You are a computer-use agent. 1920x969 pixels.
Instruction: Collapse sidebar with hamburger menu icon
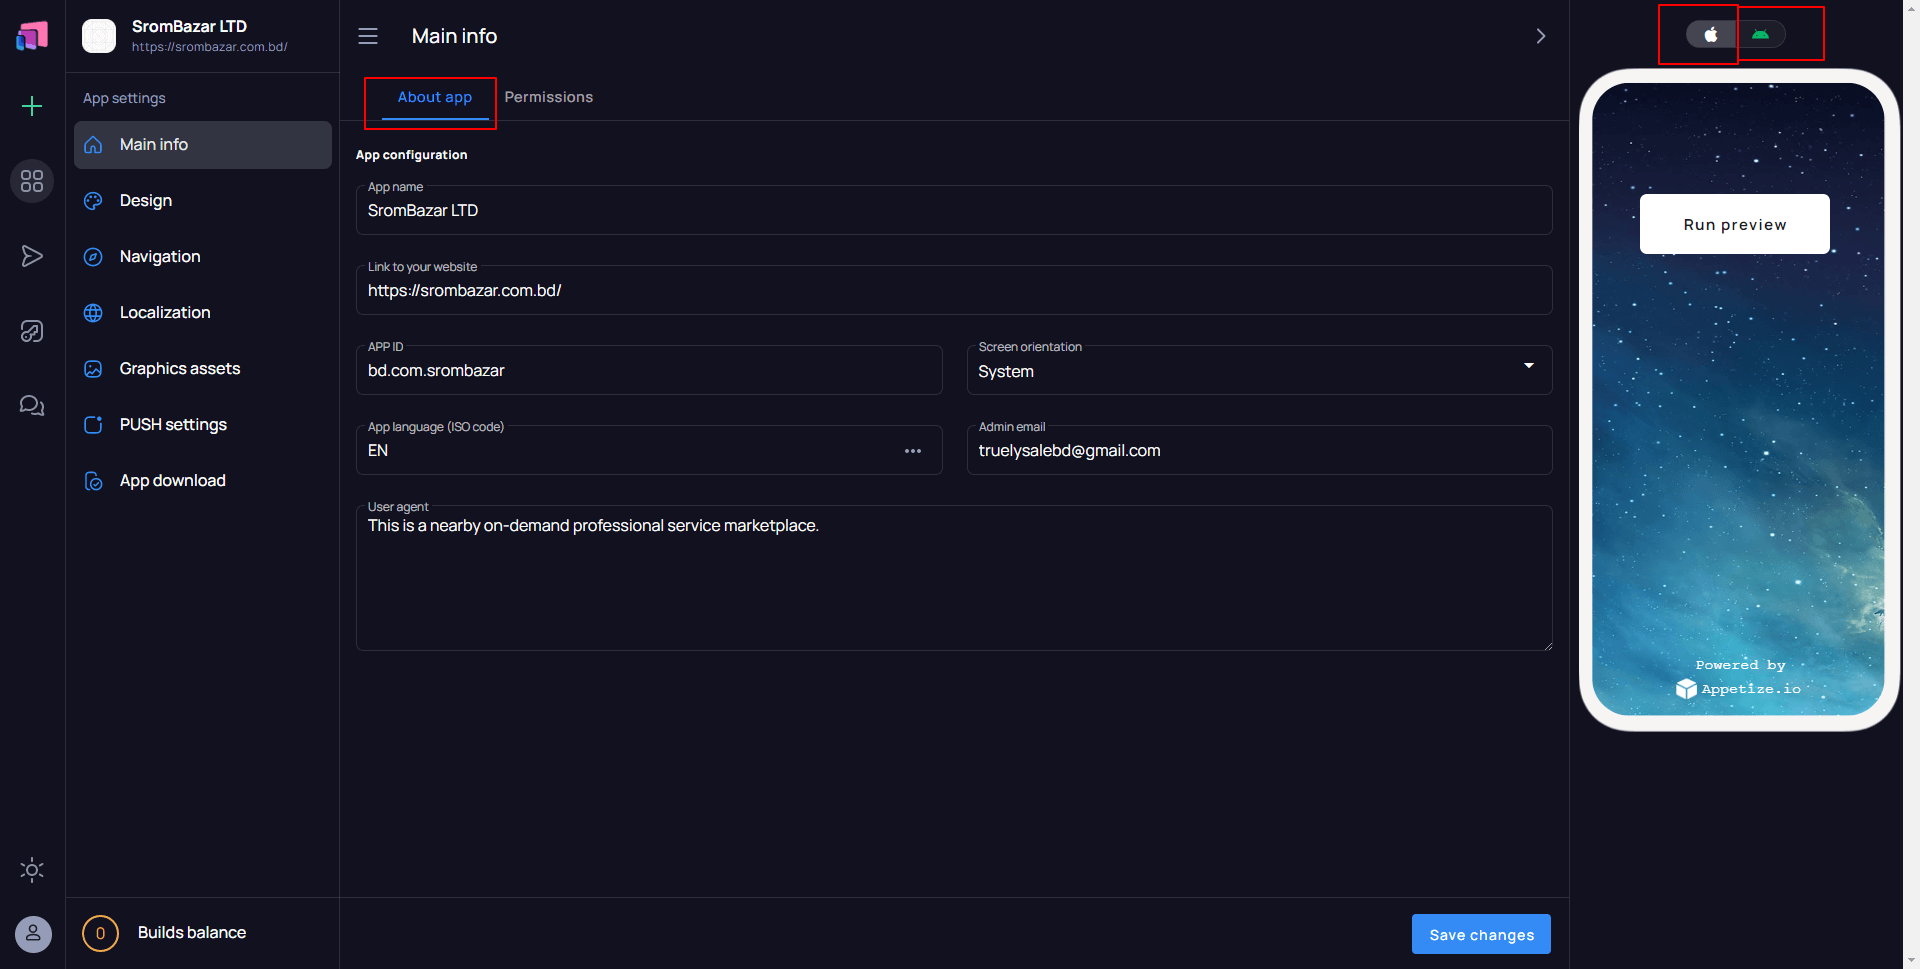click(368, 35)
